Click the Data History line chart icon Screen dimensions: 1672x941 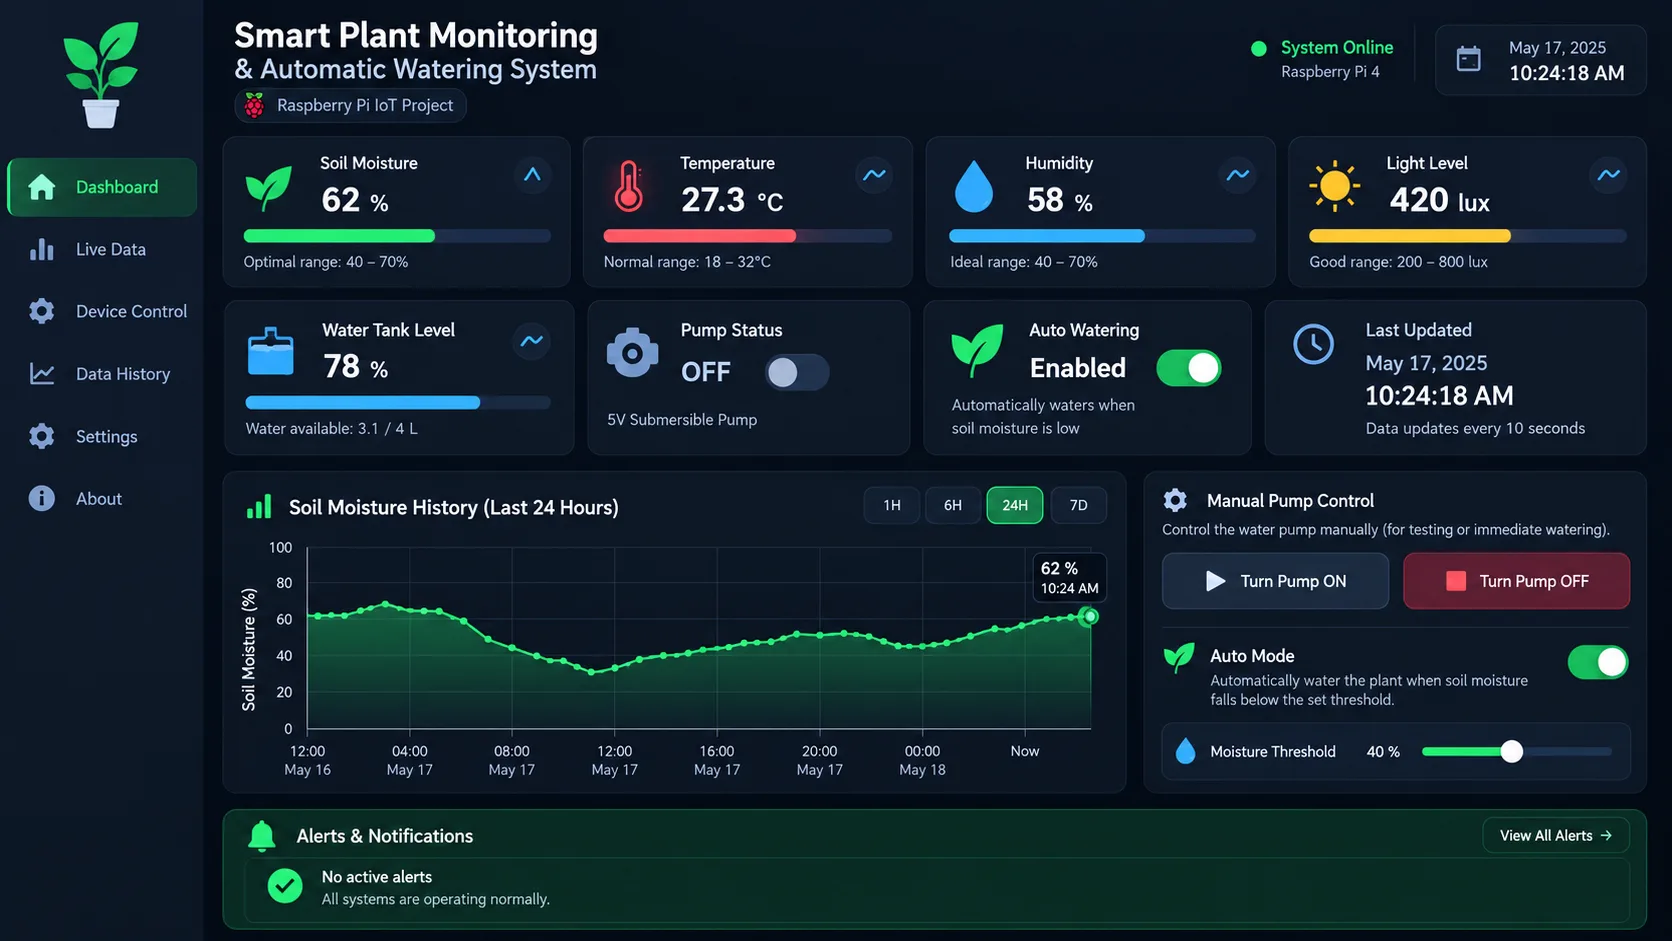(x=42, y=374)
